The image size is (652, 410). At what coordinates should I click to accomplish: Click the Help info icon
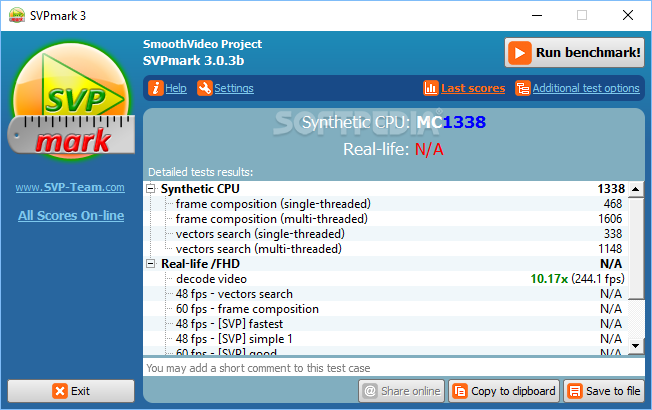click(x=156, y=88)
